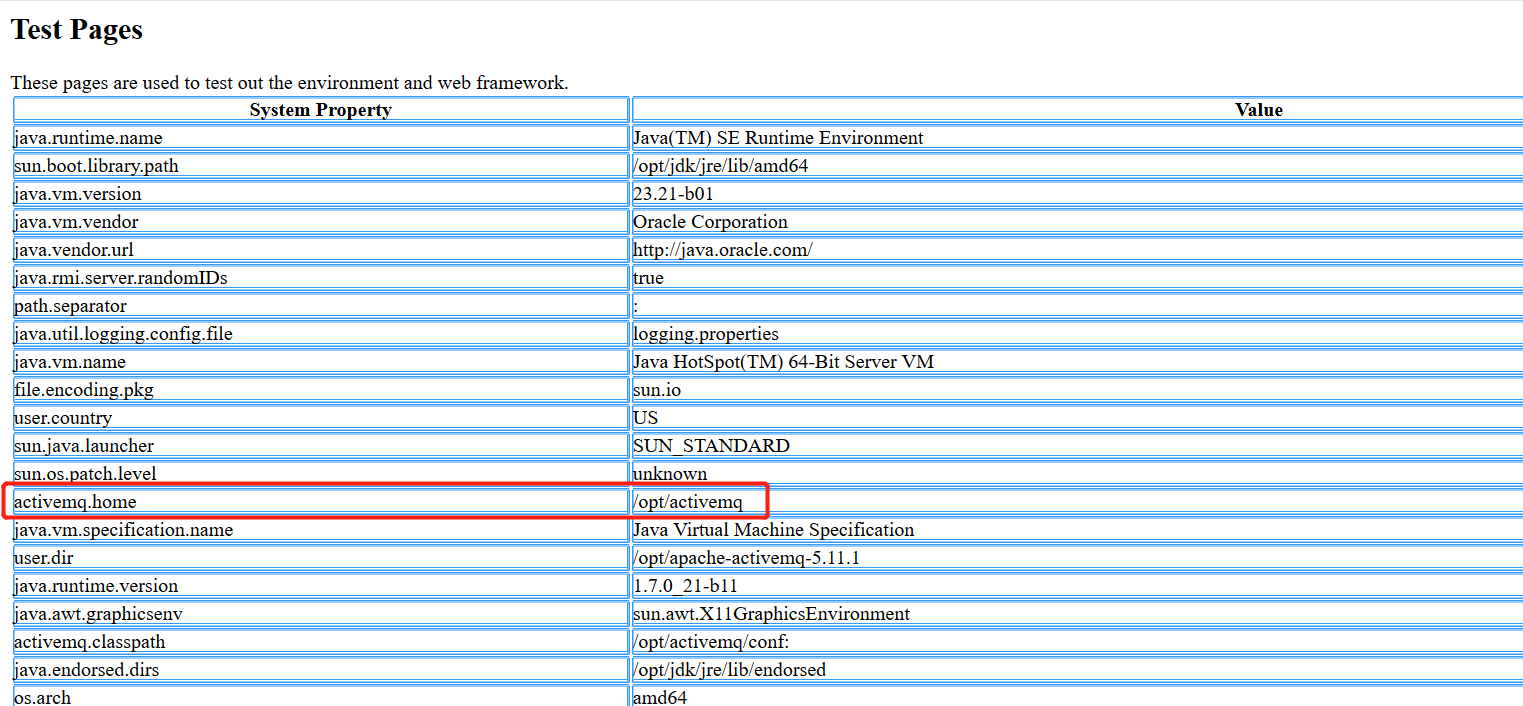This screenshot has height=706, width=1523.
Task: Select the activemq.classpath property cell
Action: click(x=87, y=641)
